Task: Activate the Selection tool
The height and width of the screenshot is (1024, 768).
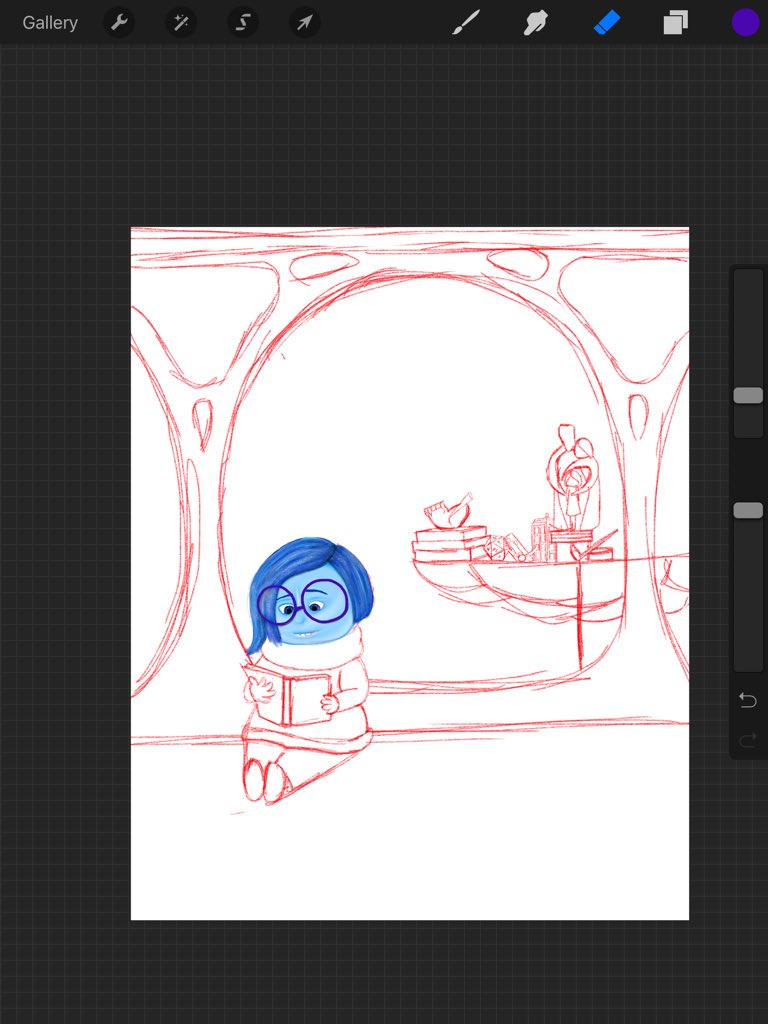Action: click(x=242, y=23)
